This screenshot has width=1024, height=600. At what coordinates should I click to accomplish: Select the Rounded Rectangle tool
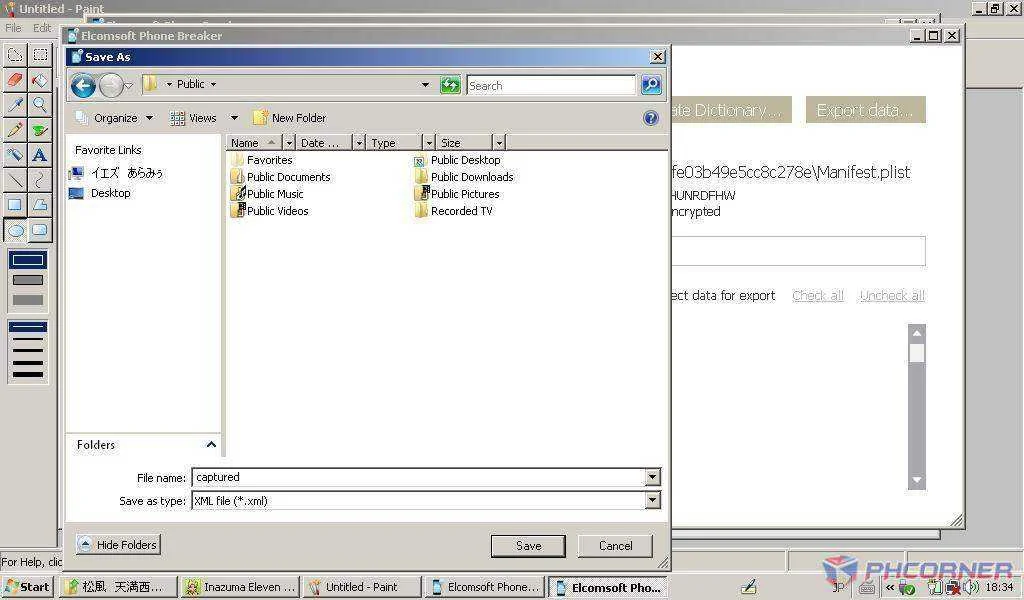tap(40, 230)
